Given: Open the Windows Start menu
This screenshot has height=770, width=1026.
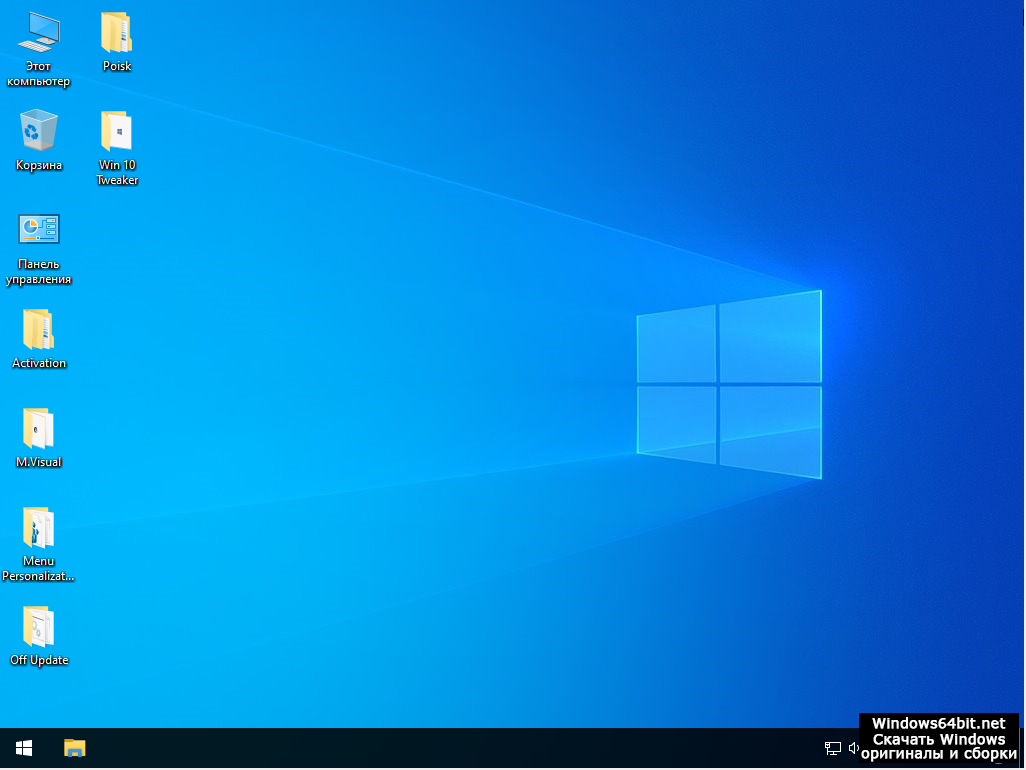Looking at the screenshot, I should 24,748.
